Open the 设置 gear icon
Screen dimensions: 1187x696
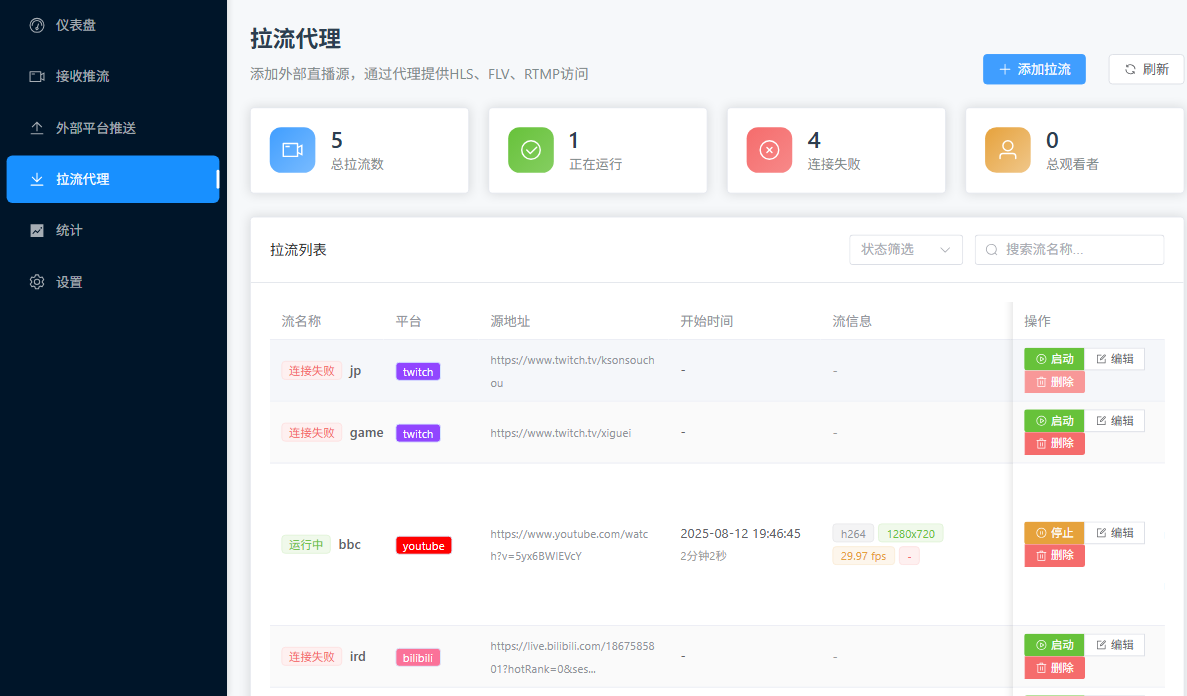[37, 281]
